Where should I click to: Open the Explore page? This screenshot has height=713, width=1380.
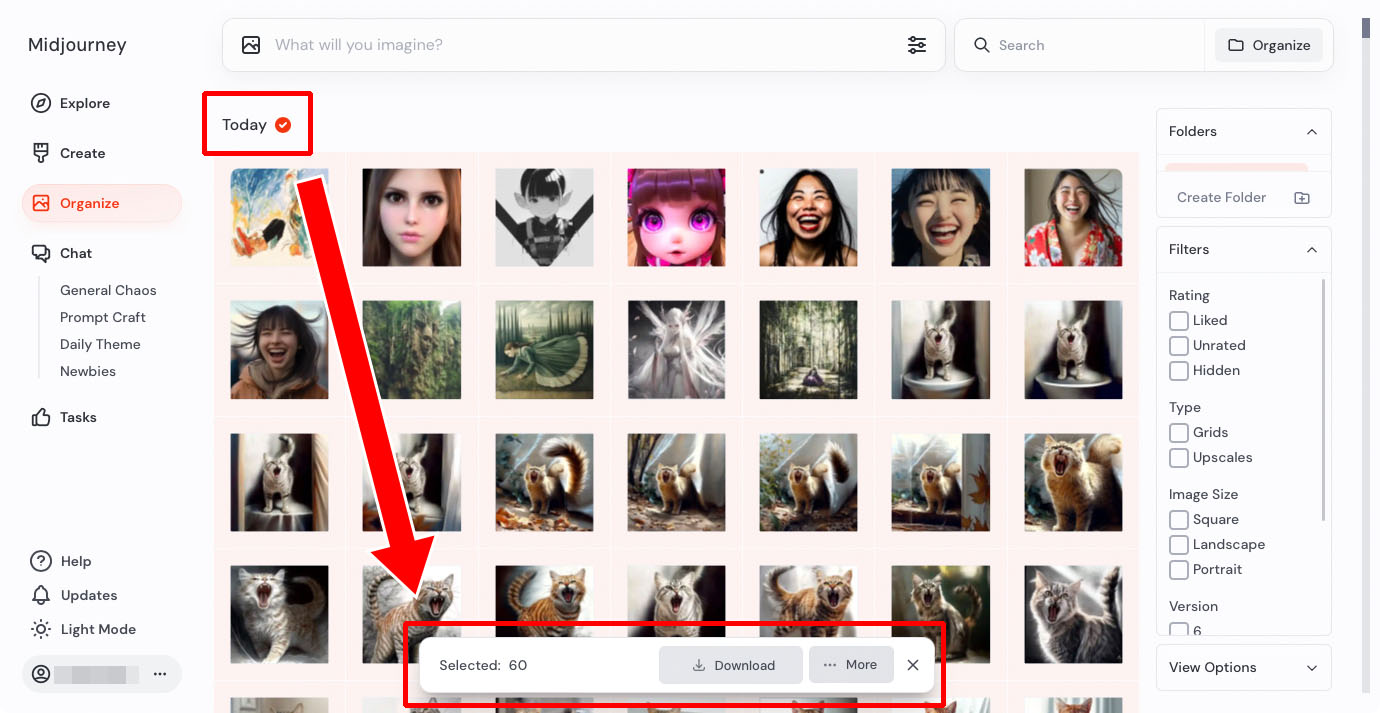85,103
